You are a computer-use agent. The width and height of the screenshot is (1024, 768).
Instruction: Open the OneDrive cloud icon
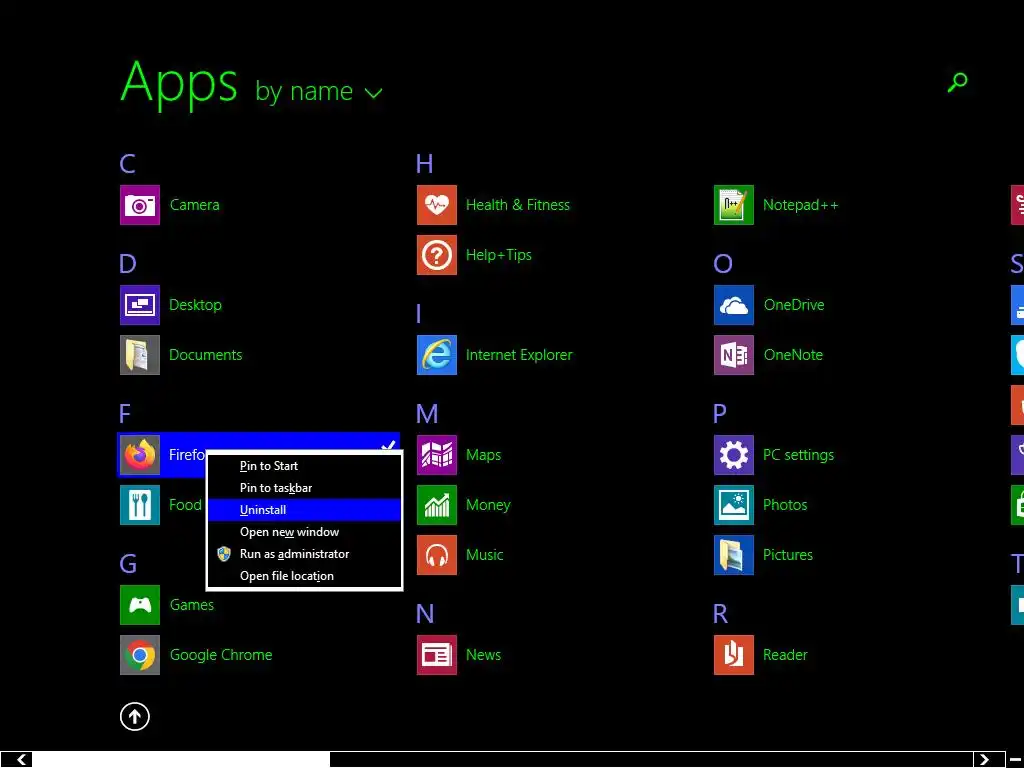tap(734, 305)
